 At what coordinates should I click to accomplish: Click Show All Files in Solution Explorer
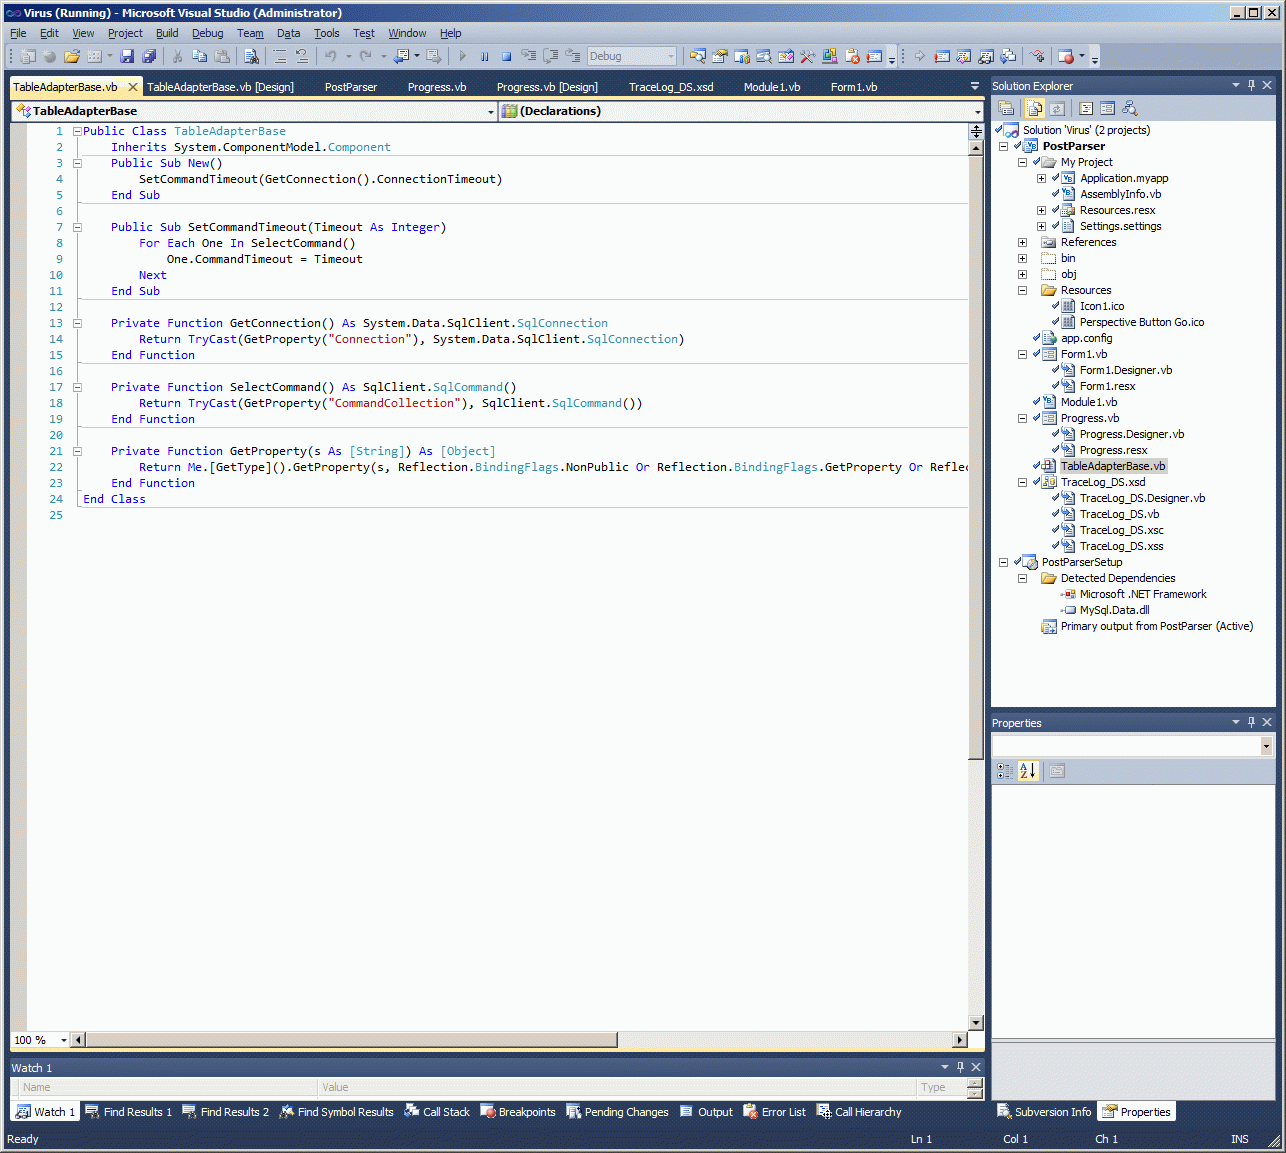pyautogui.click(x=1035, y=108)
